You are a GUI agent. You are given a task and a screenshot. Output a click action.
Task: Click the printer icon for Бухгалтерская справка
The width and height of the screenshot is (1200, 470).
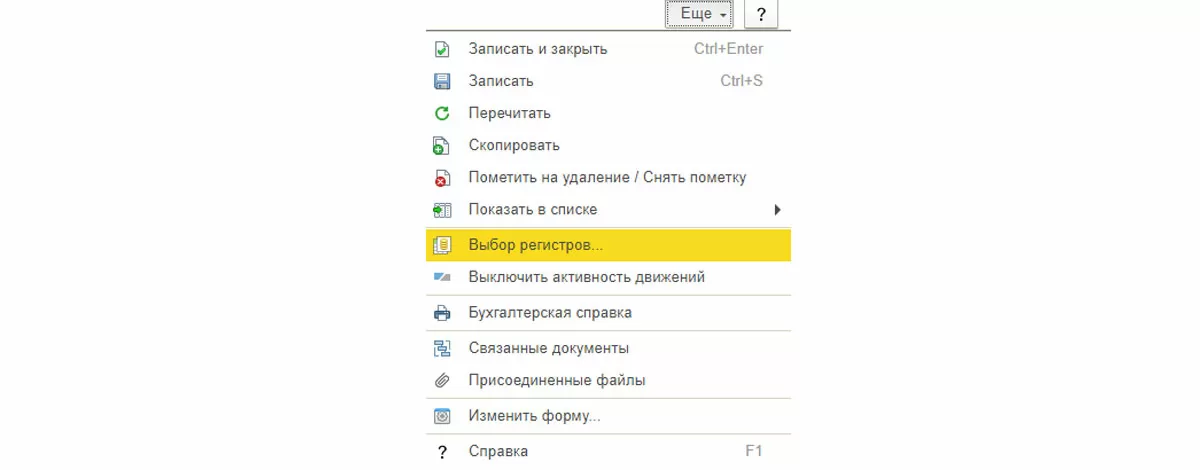442,313
